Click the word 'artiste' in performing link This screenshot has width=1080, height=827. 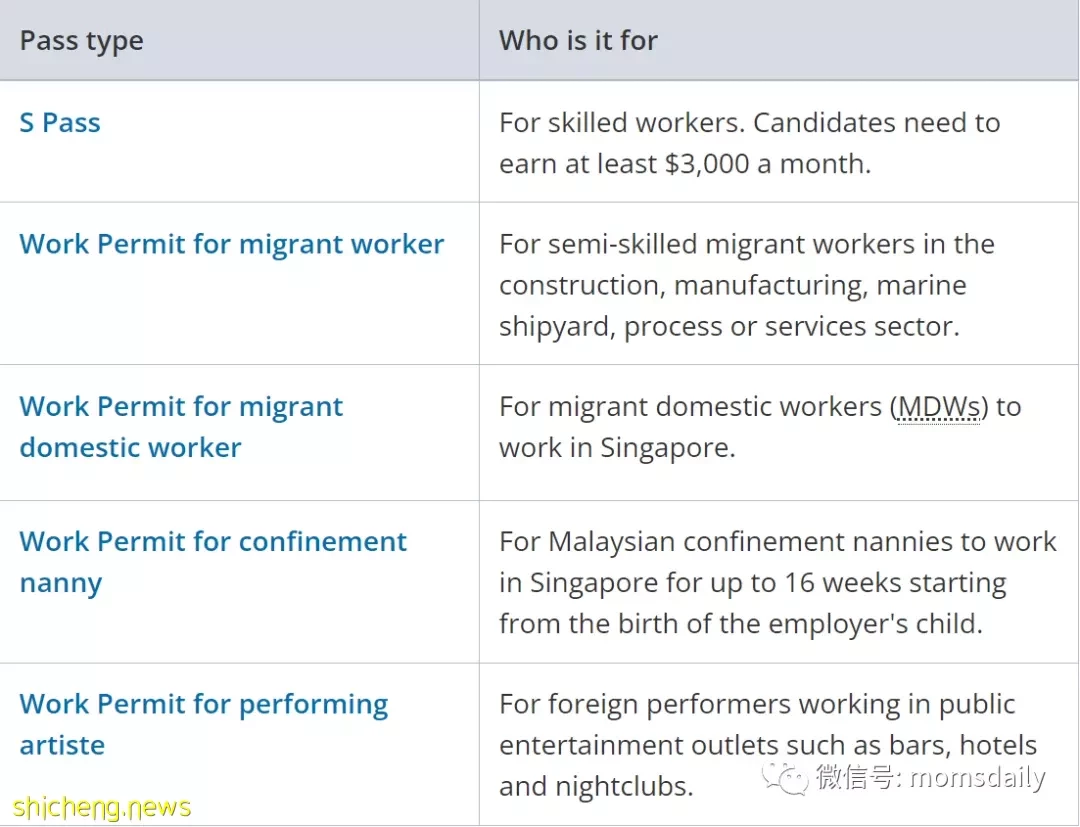tap(62, 746)
